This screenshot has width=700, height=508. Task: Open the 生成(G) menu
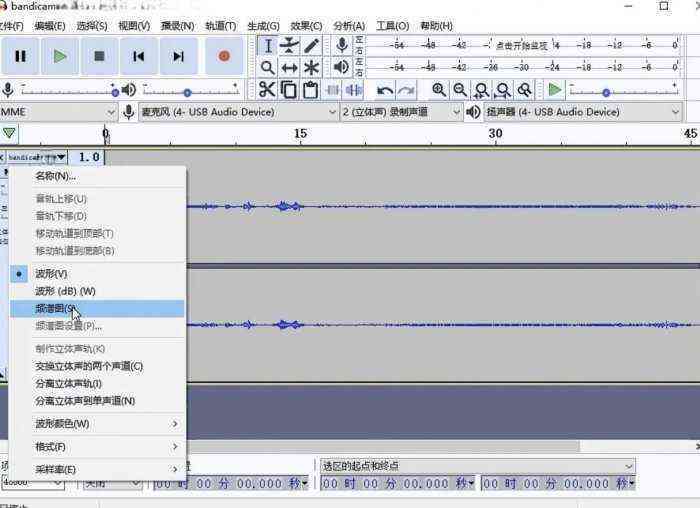pos(263,26)
